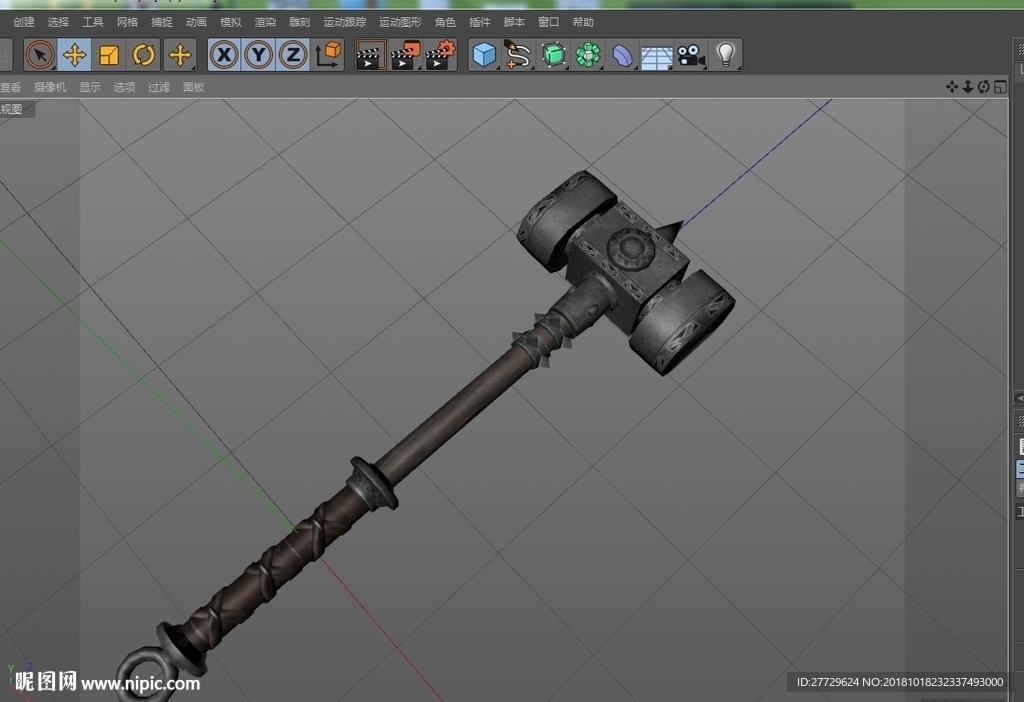
Task: Open the viewport 查看 menu
Action: pos(10,87)
